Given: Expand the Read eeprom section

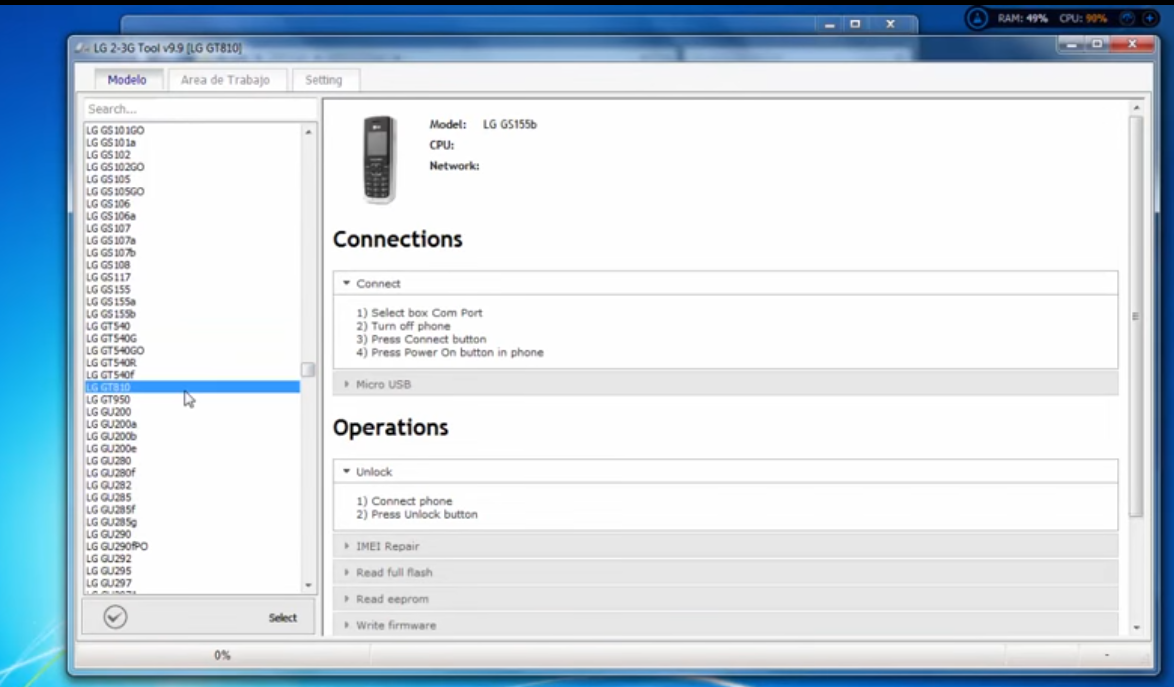Looking at the screenshot, I should 725,599.
